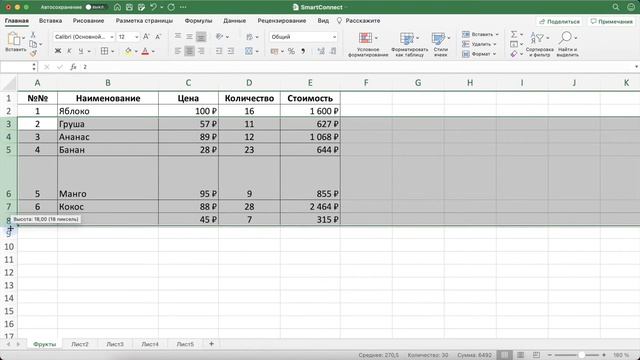
Task: Click the increase indent icon
Action: click(x=231, y=51)
